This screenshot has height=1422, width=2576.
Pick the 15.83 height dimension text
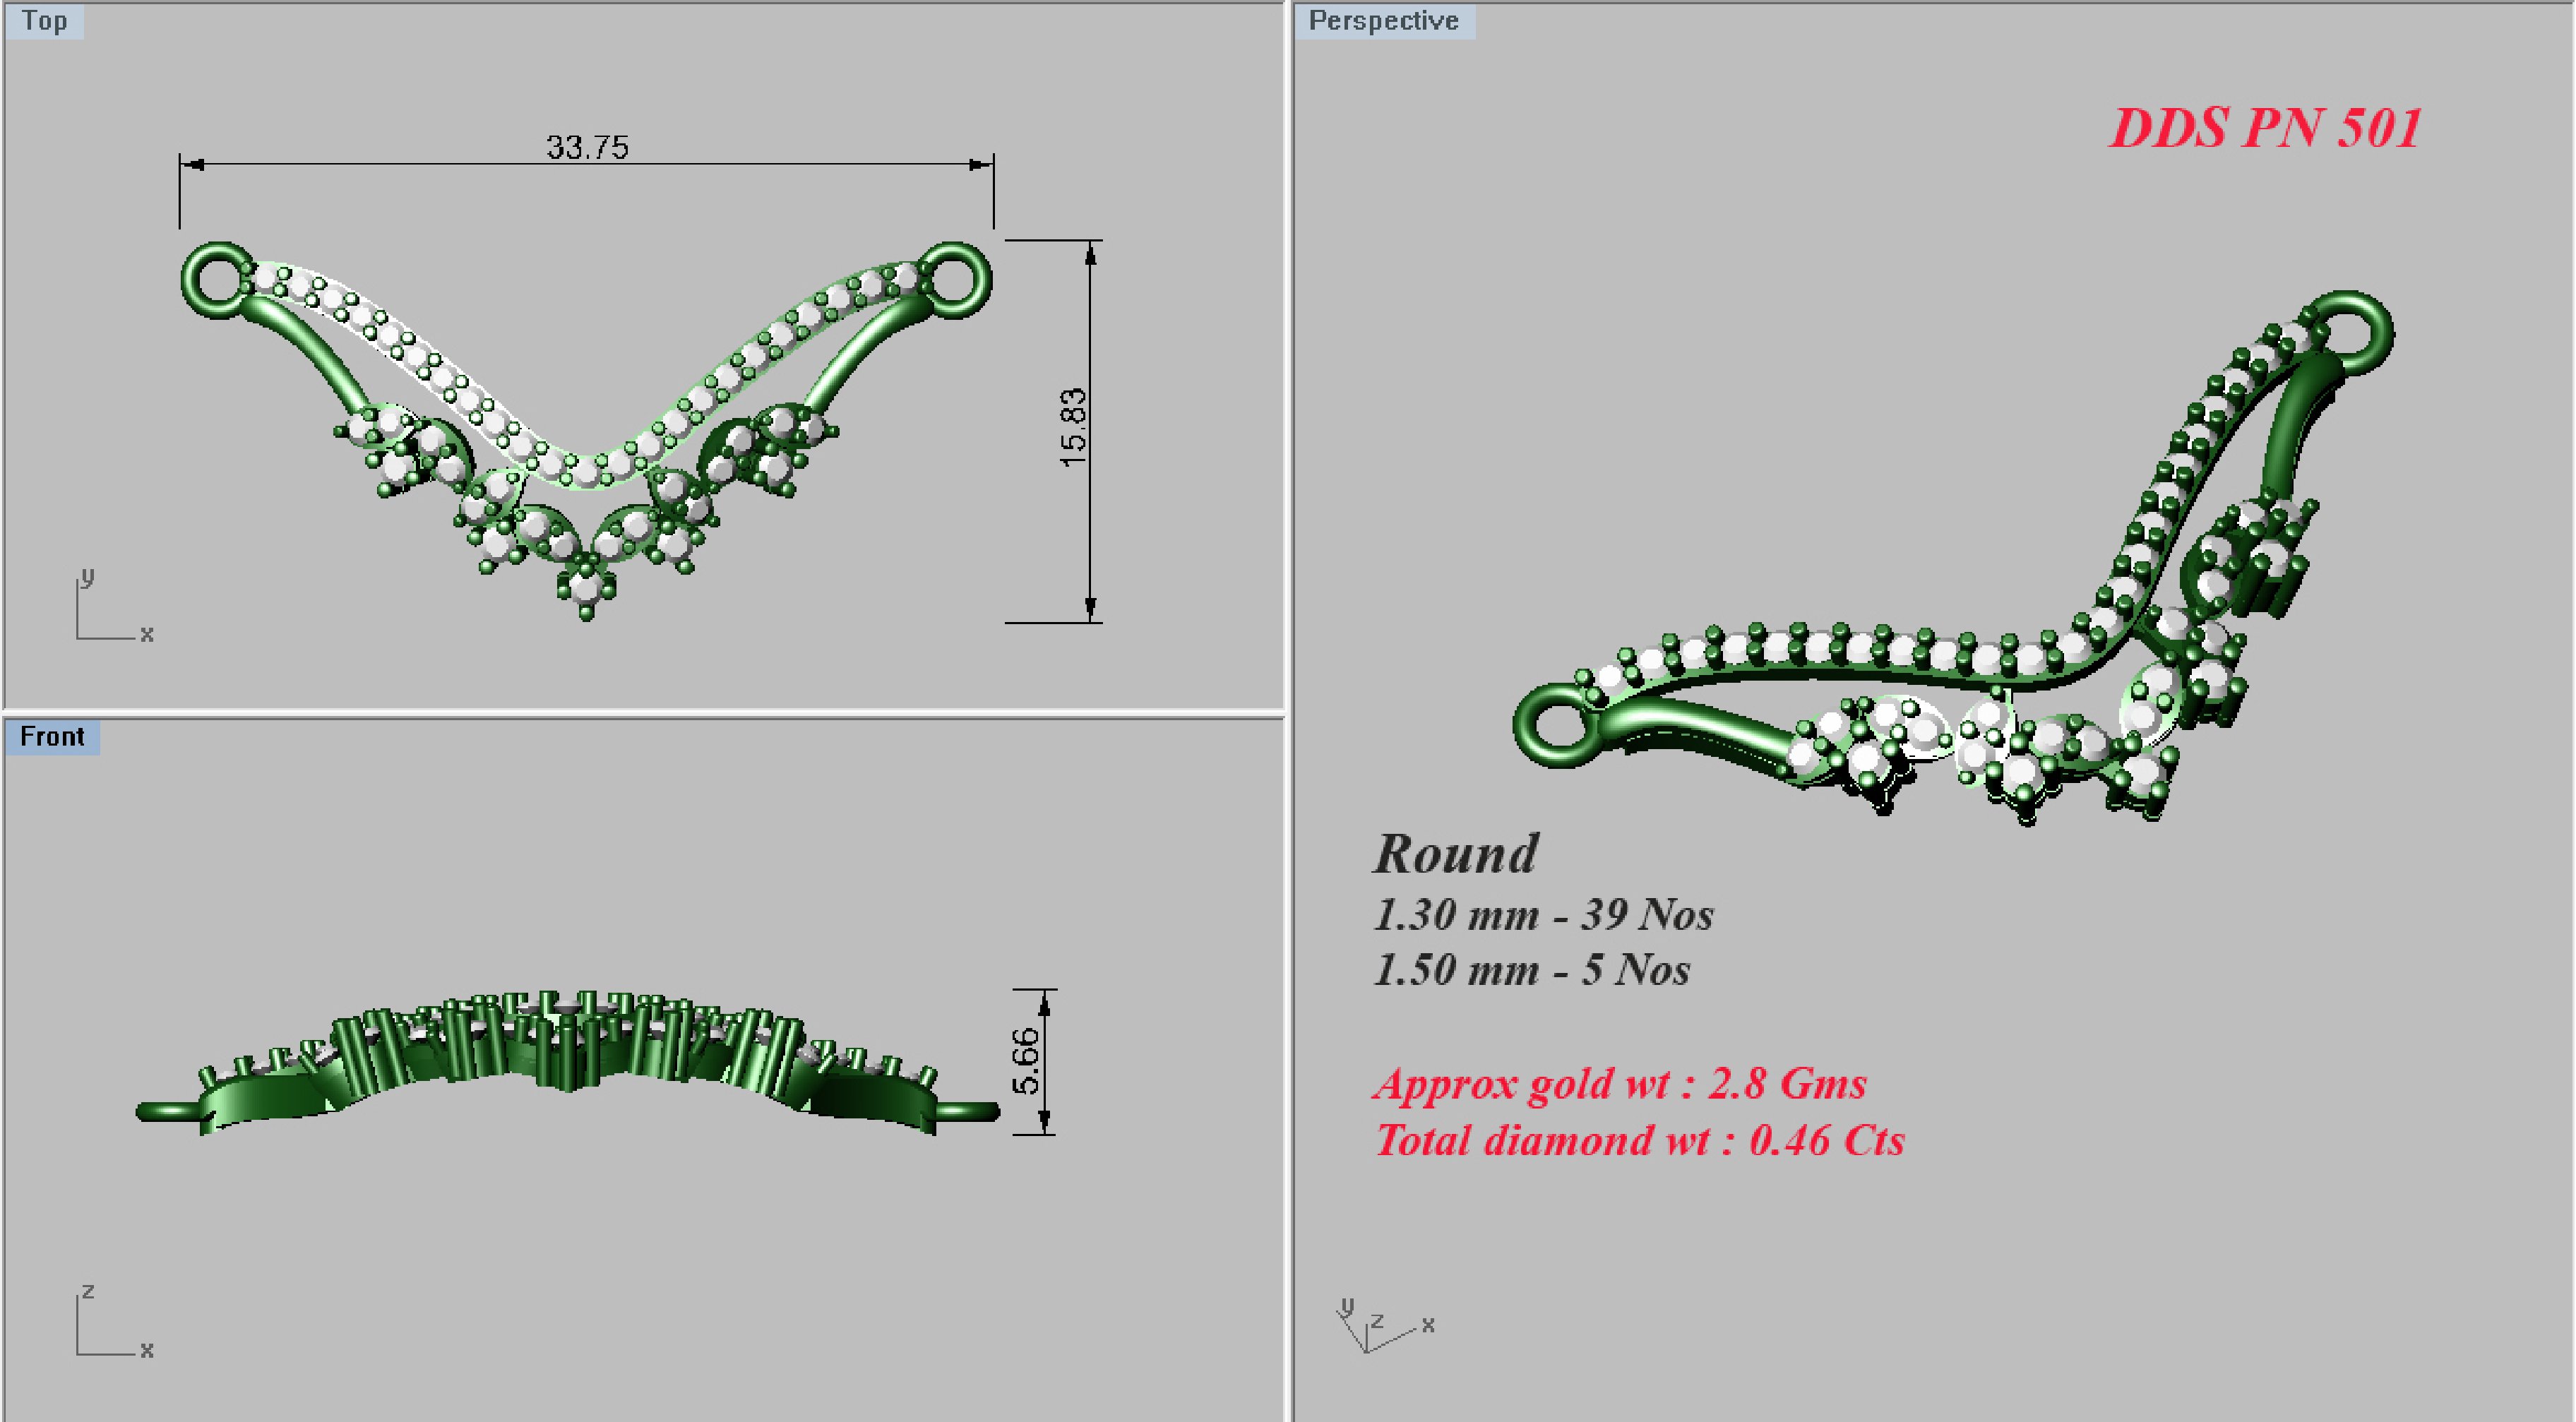point(1072,427)
